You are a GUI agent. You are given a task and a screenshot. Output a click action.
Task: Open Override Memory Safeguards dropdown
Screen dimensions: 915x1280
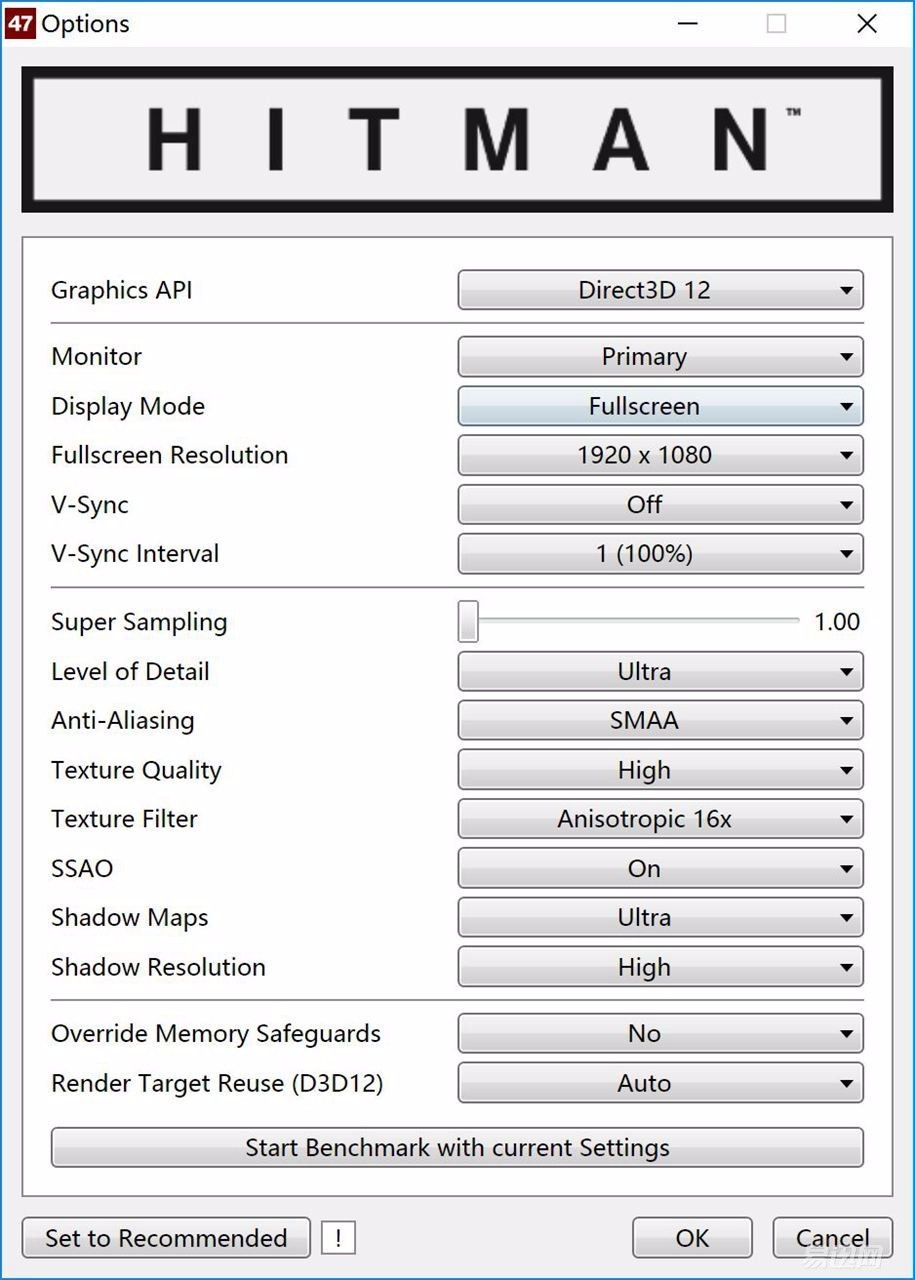click(x=660, y=1034)
